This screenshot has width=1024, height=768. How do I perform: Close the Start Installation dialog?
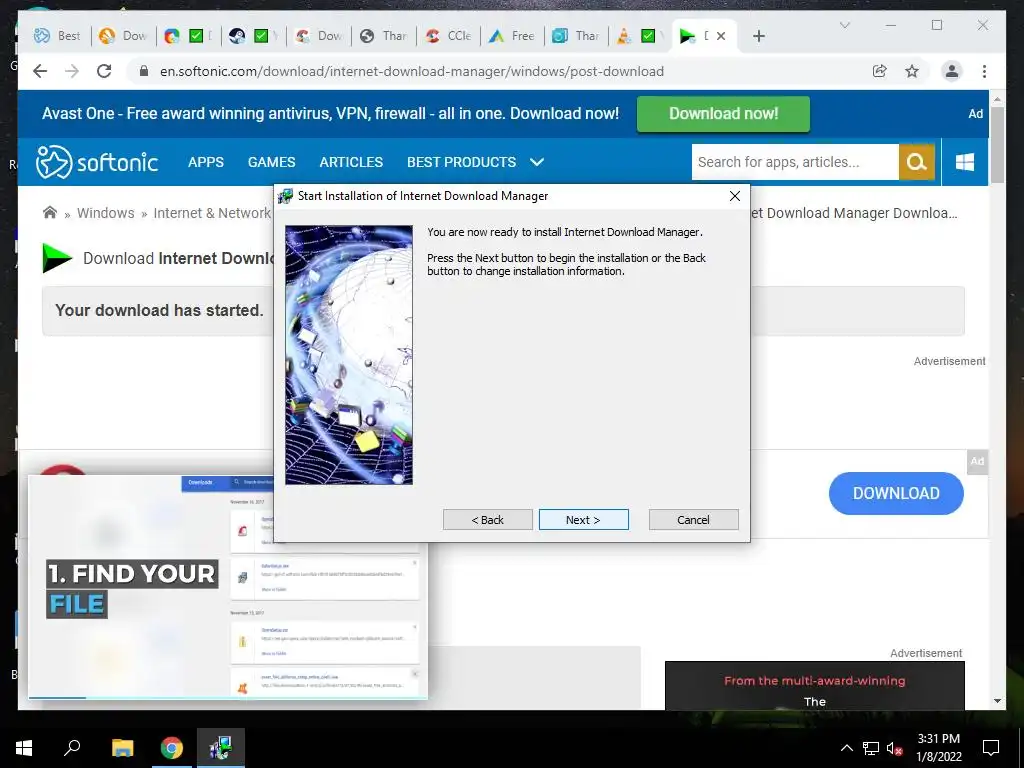[735, 196]
